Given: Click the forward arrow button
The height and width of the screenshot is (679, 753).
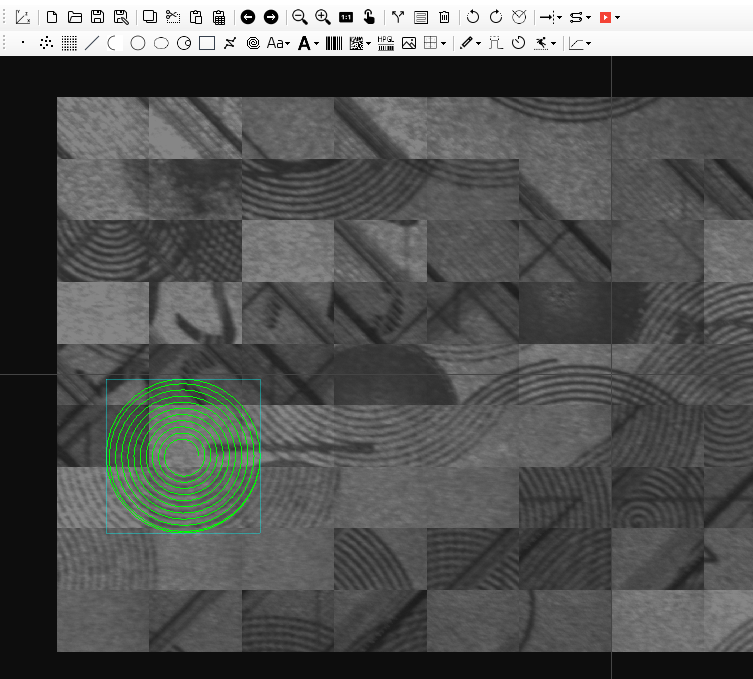Looking at the screenshot, I should [x=270, y=17].
